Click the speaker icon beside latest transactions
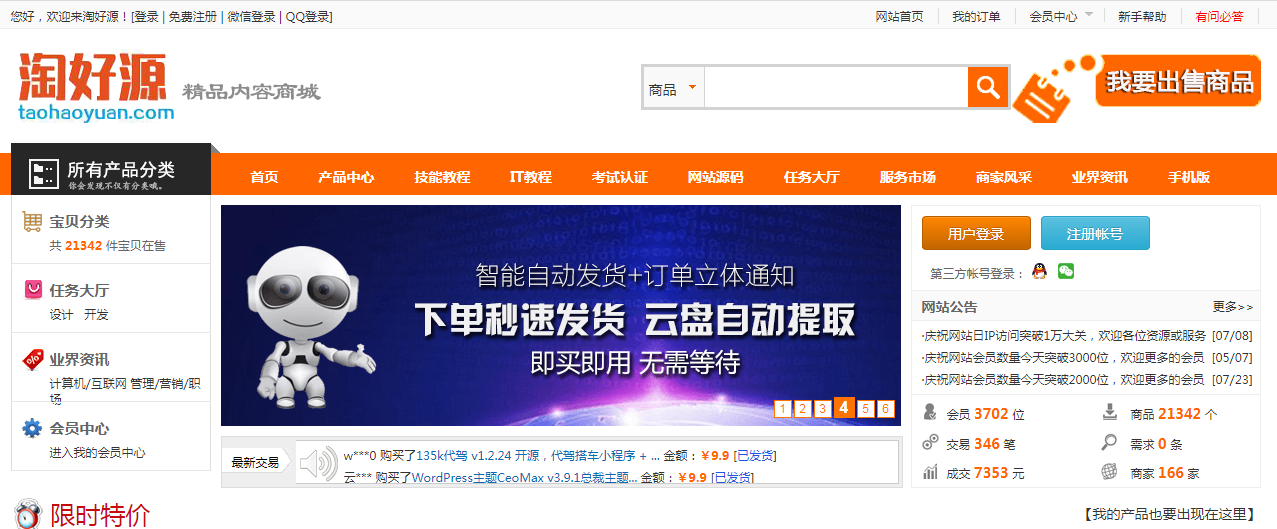This screenshot has width=1277, height=529. click(319, 463)
